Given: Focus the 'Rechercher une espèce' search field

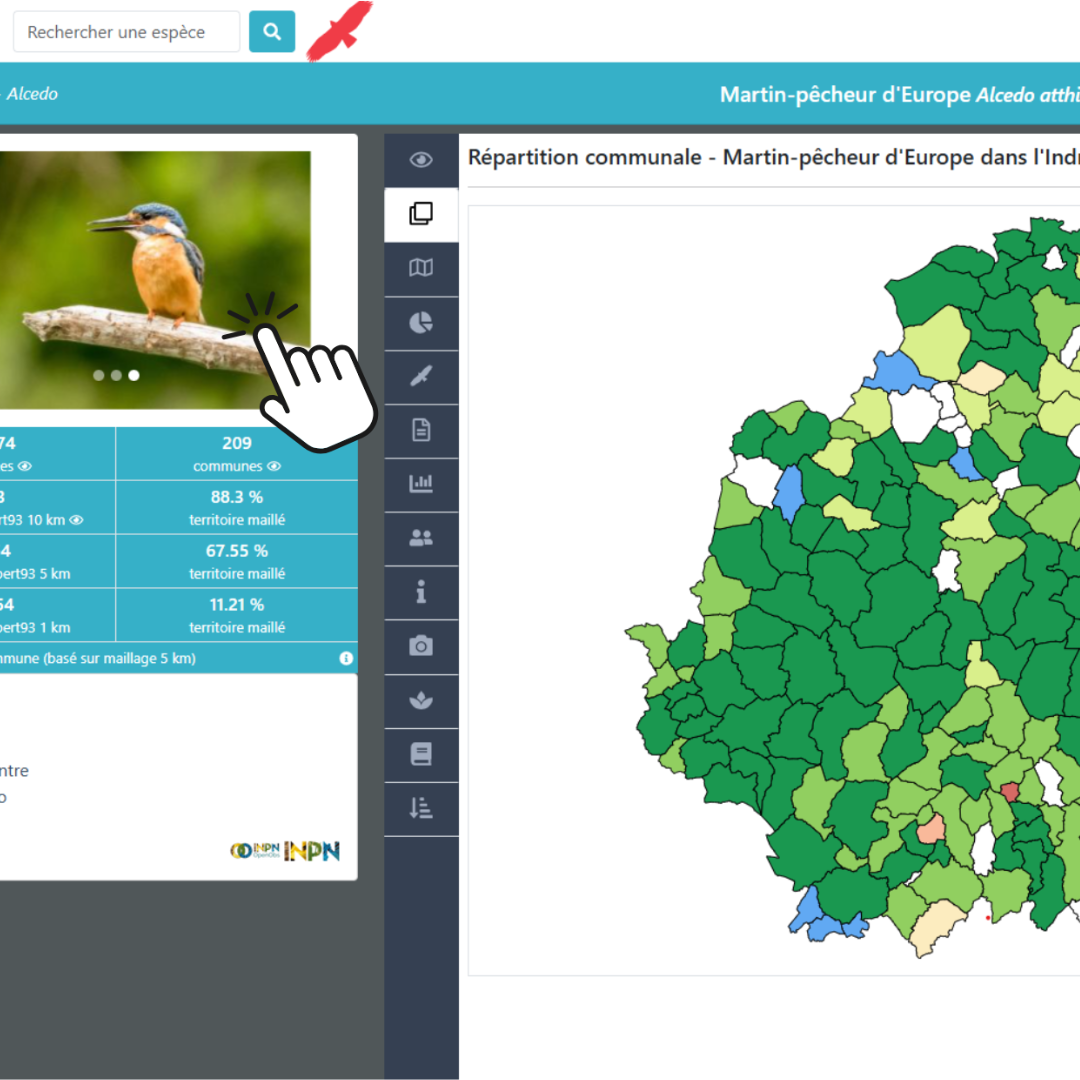Looking at the screenshot, I should 126,32.
